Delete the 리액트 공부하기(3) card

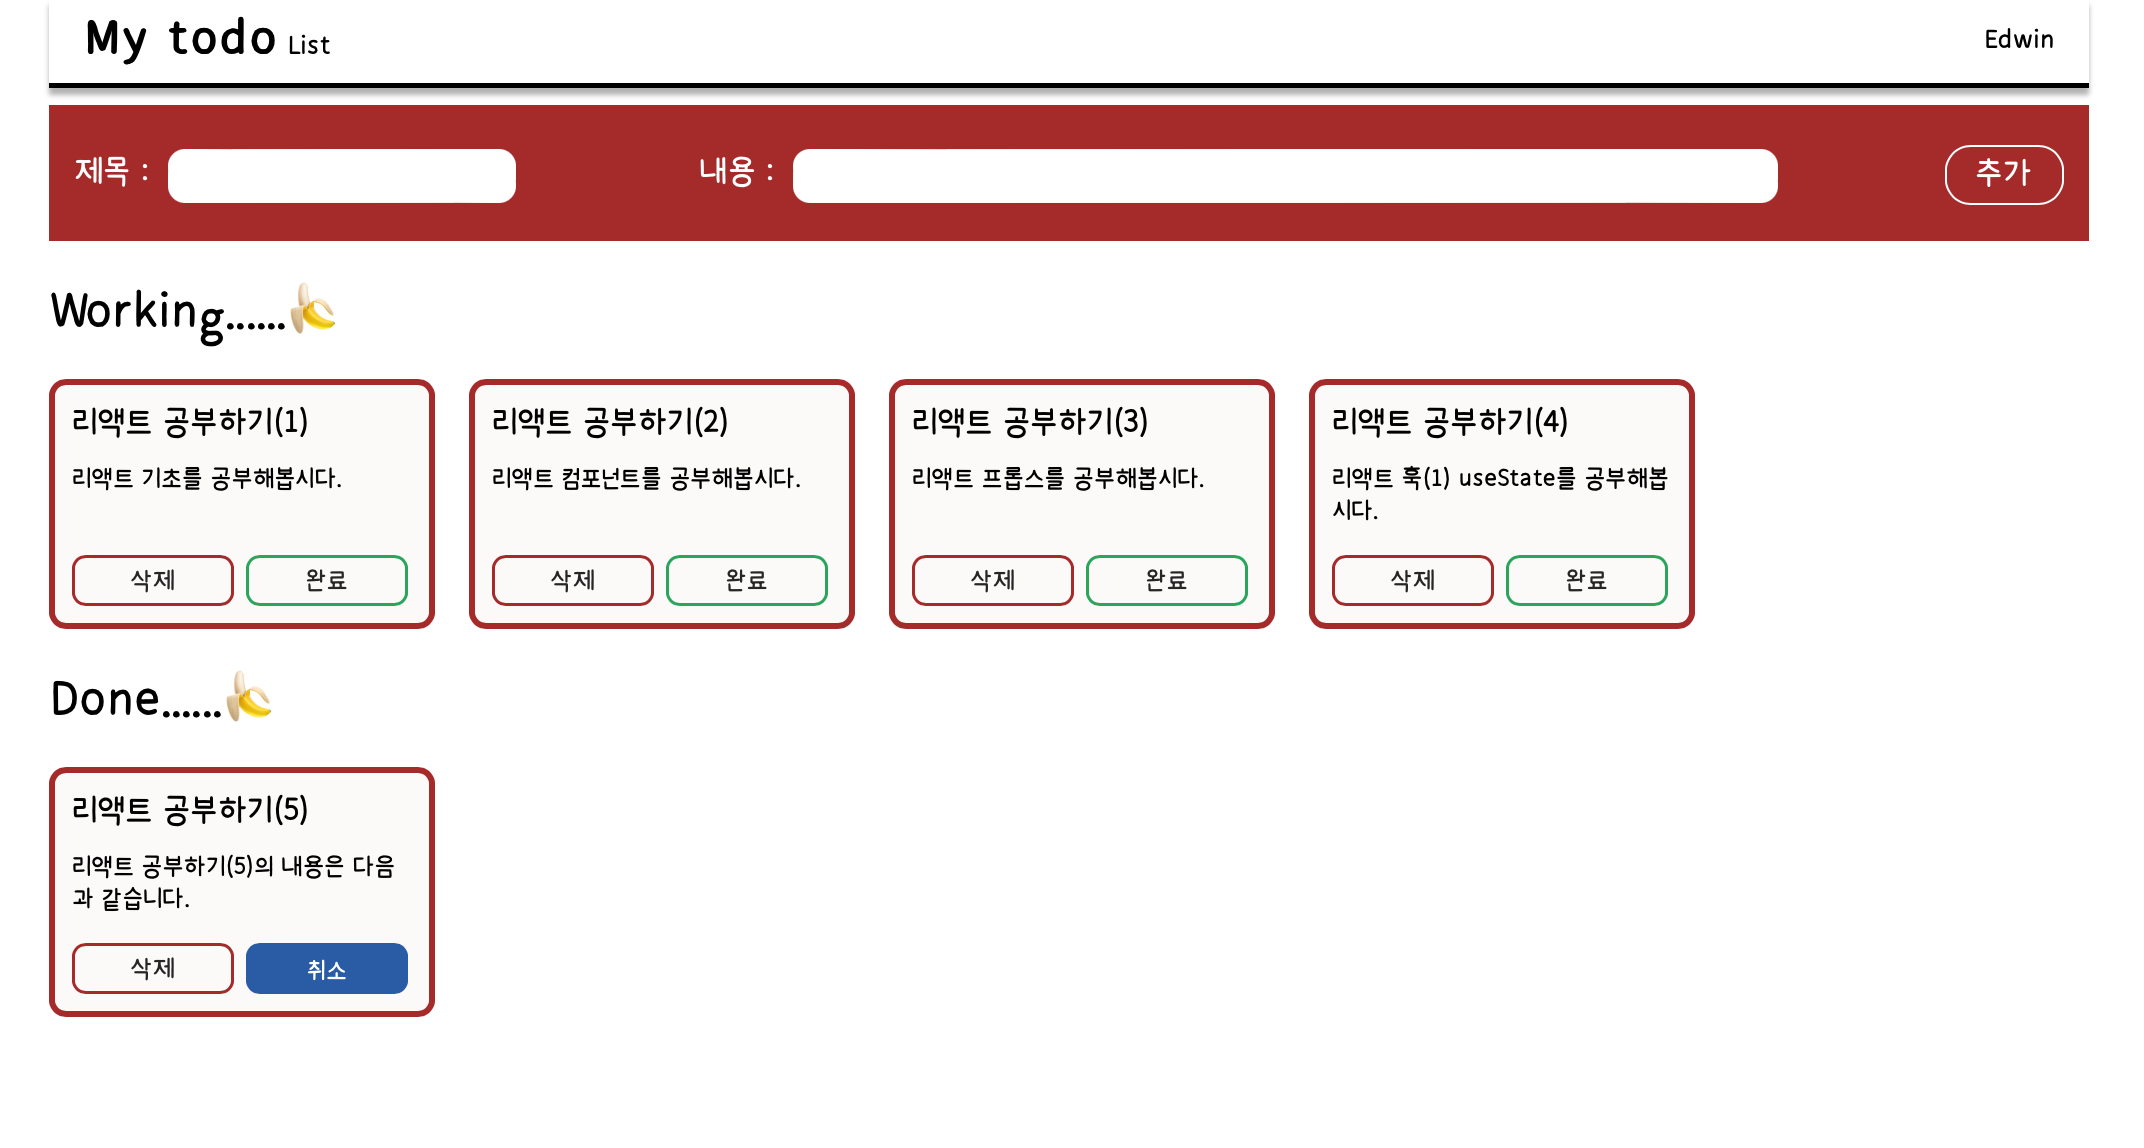[x=993, y=580]
